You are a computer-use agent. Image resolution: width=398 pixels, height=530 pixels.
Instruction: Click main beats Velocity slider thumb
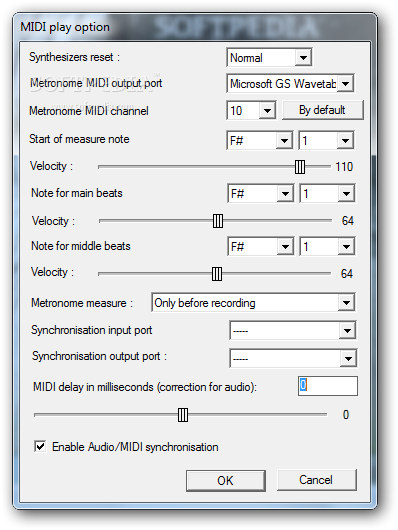pyautogui.click(x=218, y=221)
